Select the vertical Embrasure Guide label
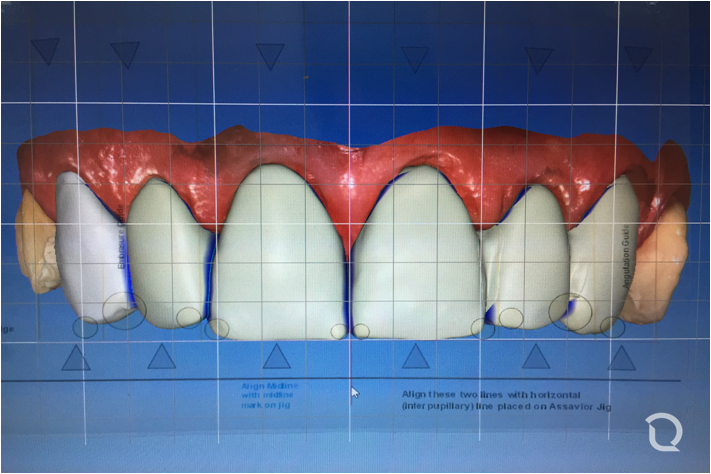The height and width of the screenshot is (474, 711). 121,237
